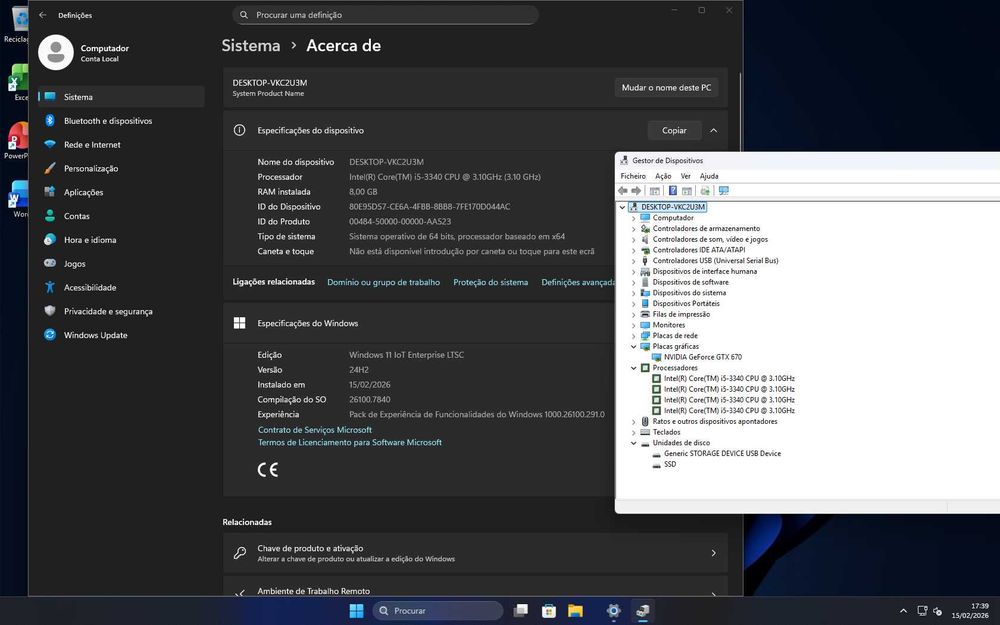
Task: Open the Ação menu in Device Manager
Action: [x=663, y=176]
